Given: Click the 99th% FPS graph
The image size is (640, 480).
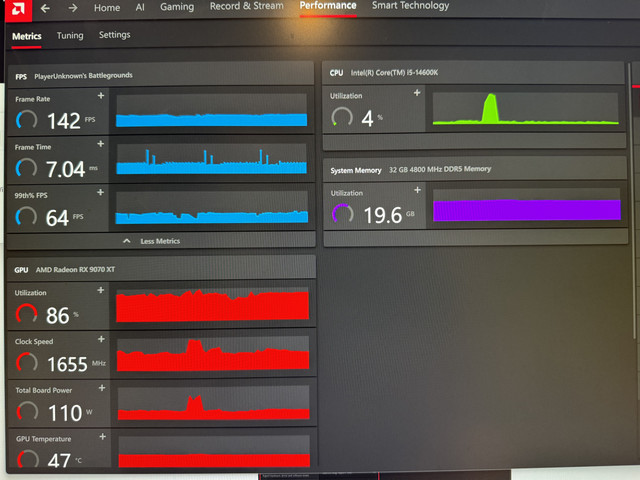Looking at the screenshot, I should [x=212, y=207].
